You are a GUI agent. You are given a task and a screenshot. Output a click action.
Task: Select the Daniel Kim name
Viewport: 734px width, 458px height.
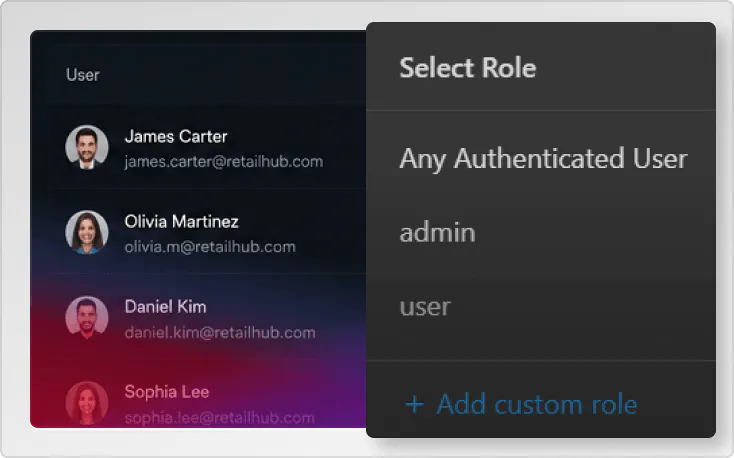tap(165, 307)
